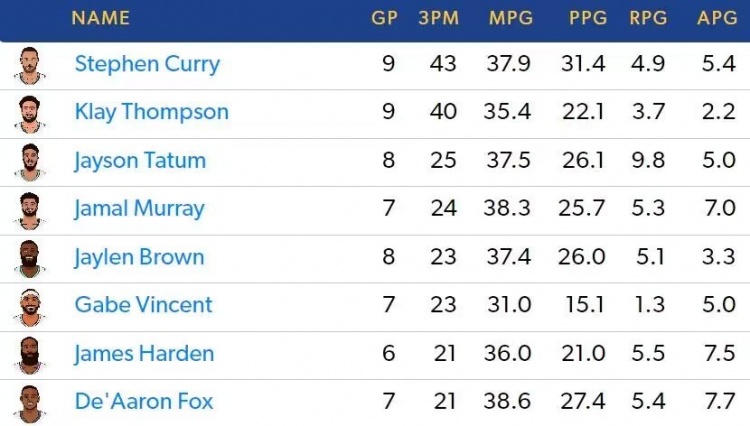
Task: Click Jaylen Brown's avatar icon
Action: tap(30, 258)
